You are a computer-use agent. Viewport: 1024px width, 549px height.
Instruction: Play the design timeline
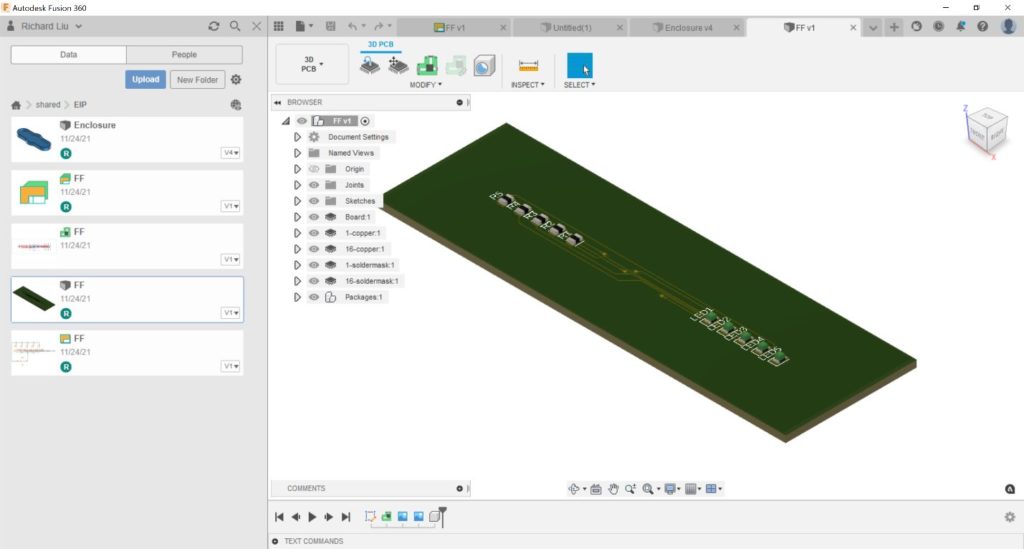(x=312, y=517)
